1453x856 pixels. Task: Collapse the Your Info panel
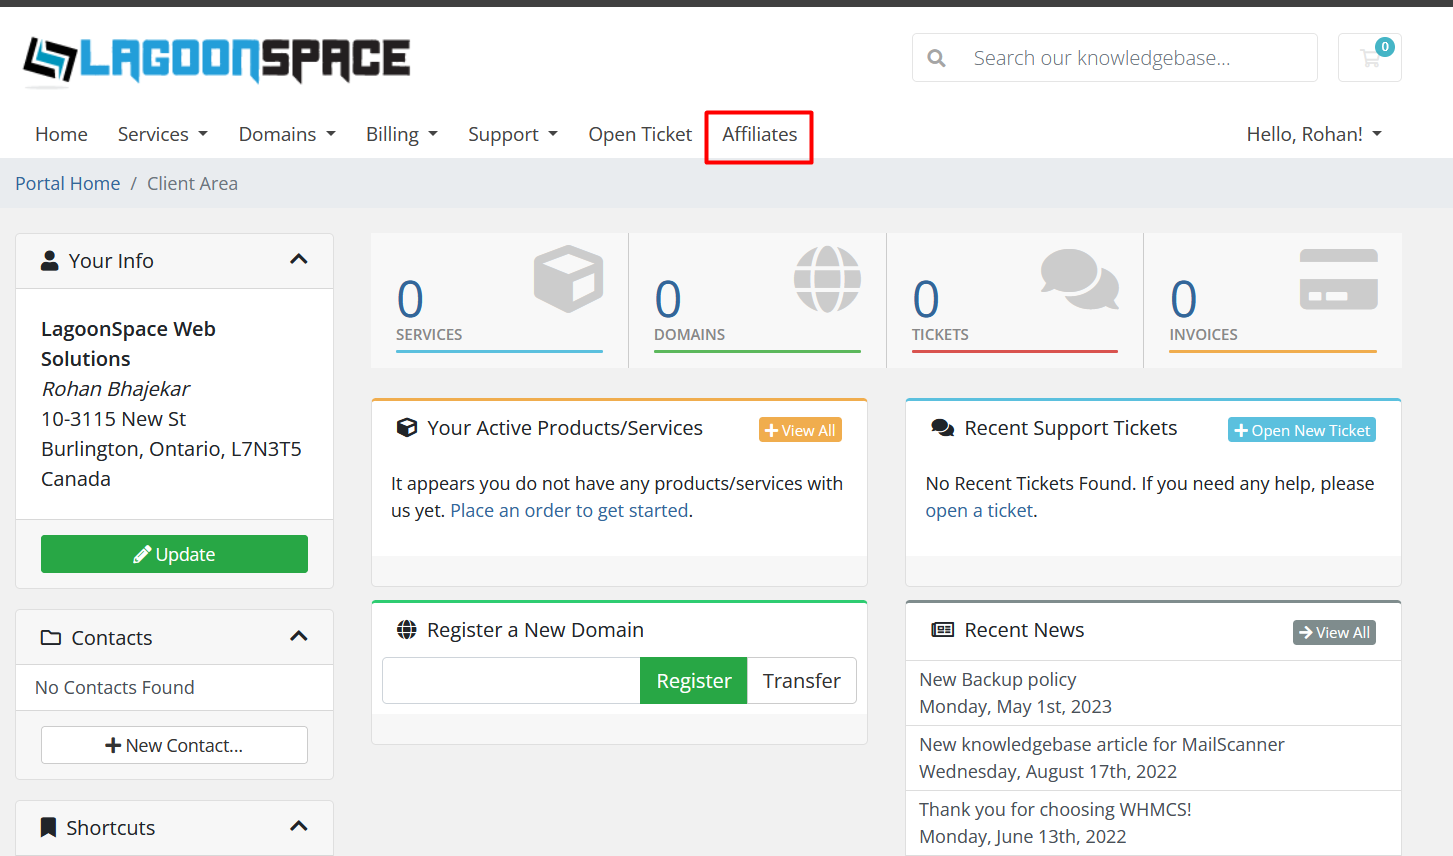pyautogui.click(x=298, y=260)
